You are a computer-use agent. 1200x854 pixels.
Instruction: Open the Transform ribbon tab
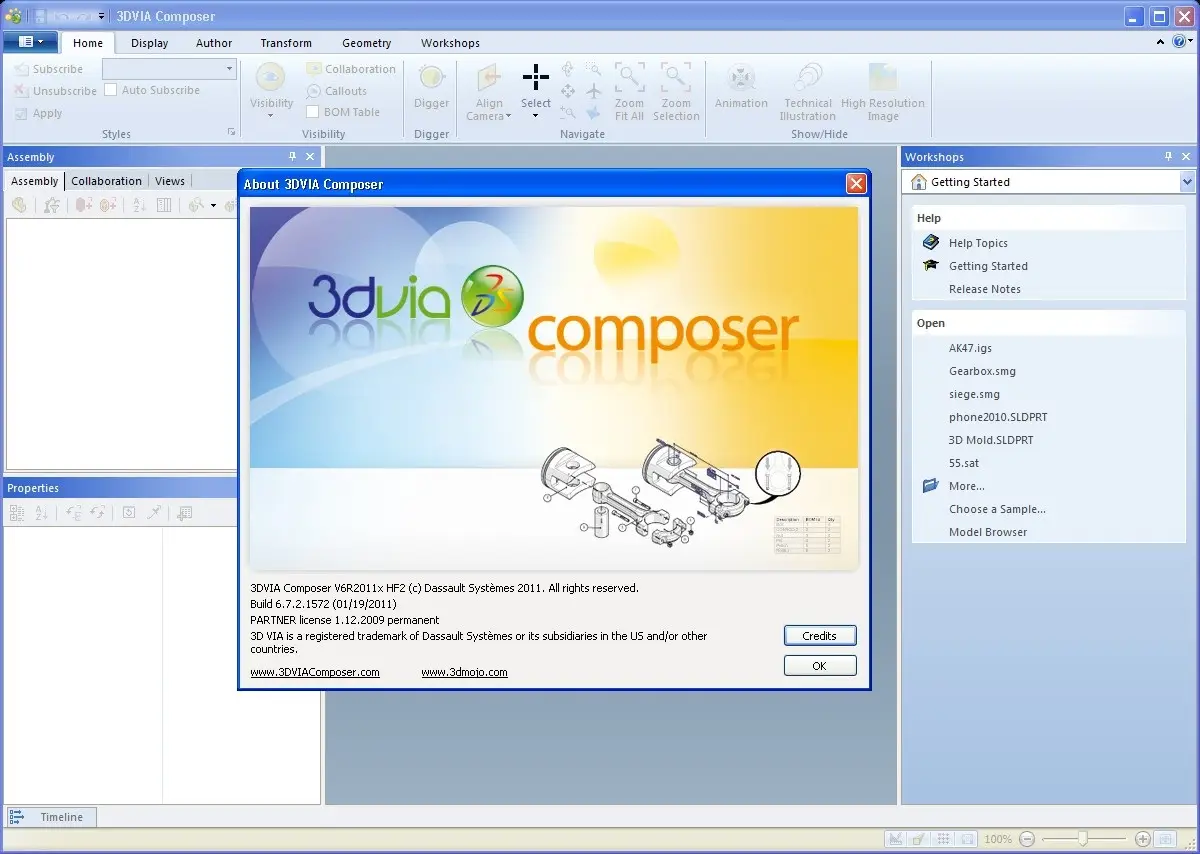point(286,43)
